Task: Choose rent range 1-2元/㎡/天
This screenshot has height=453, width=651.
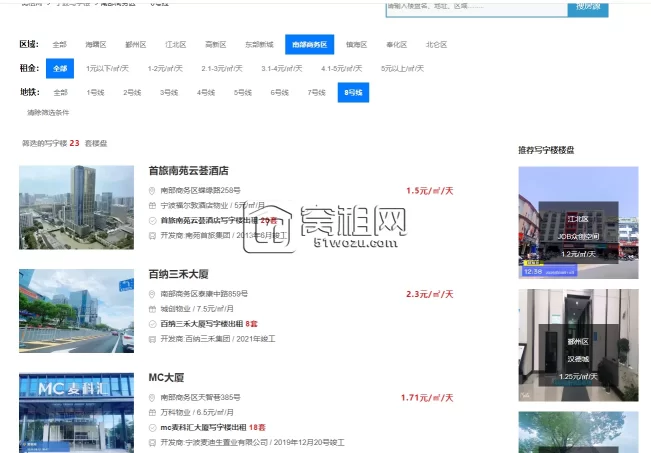Action: (165, 69)
